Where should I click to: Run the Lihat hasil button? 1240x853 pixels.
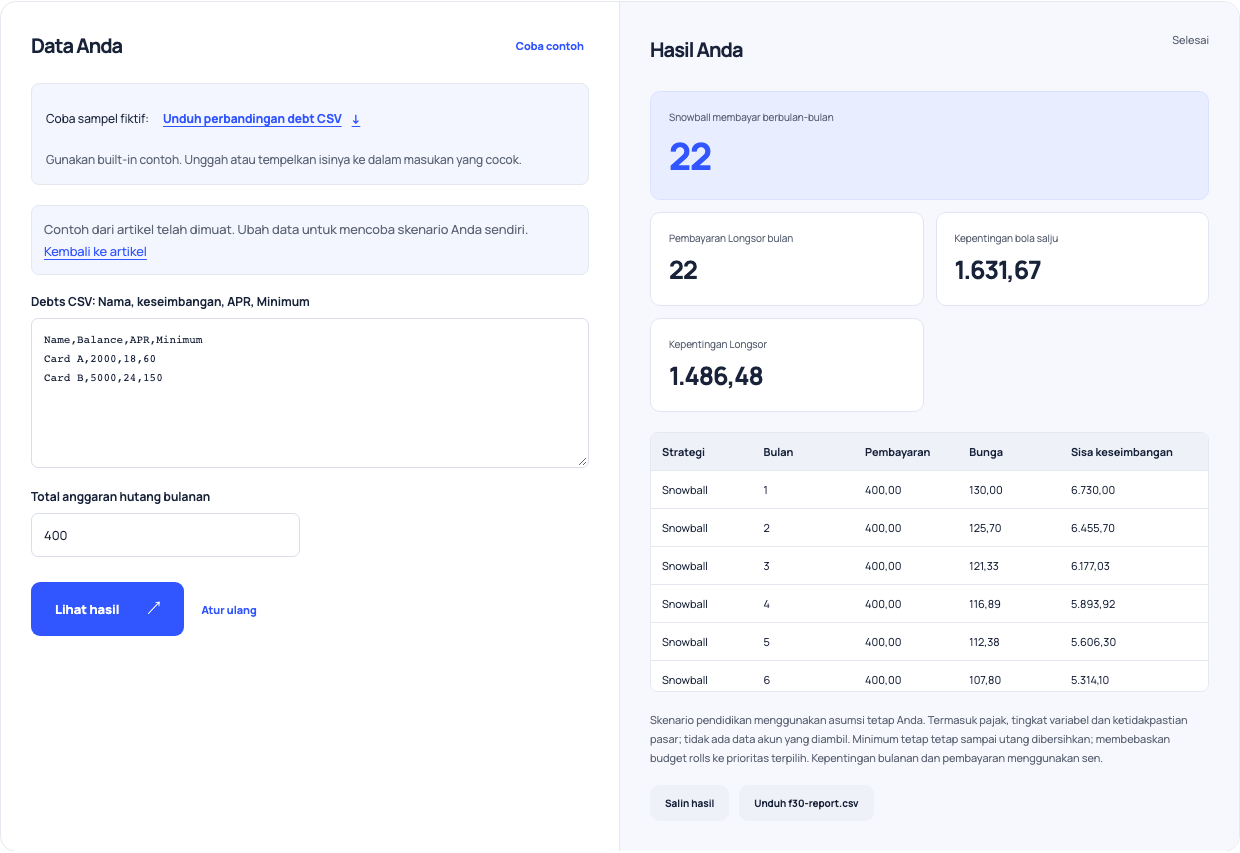[107, 609]
